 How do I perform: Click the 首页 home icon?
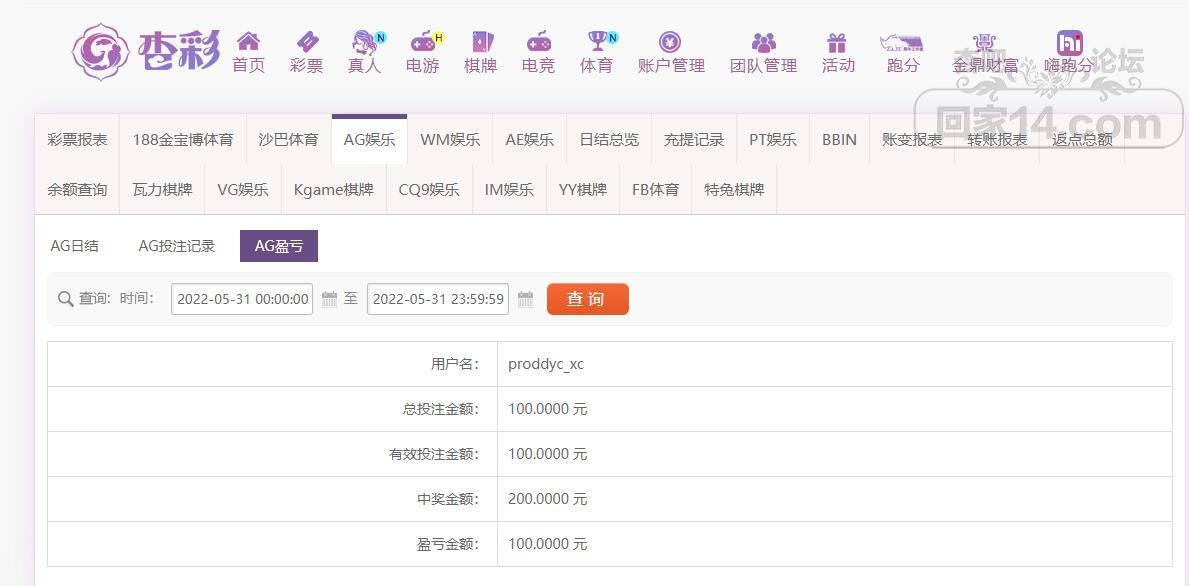click(248, 42)
